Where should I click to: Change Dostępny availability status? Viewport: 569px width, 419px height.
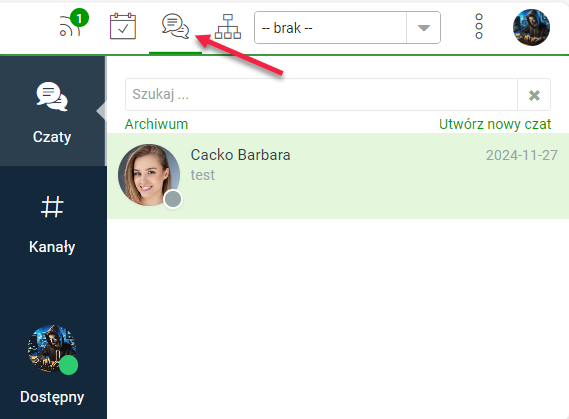point(52,397)
